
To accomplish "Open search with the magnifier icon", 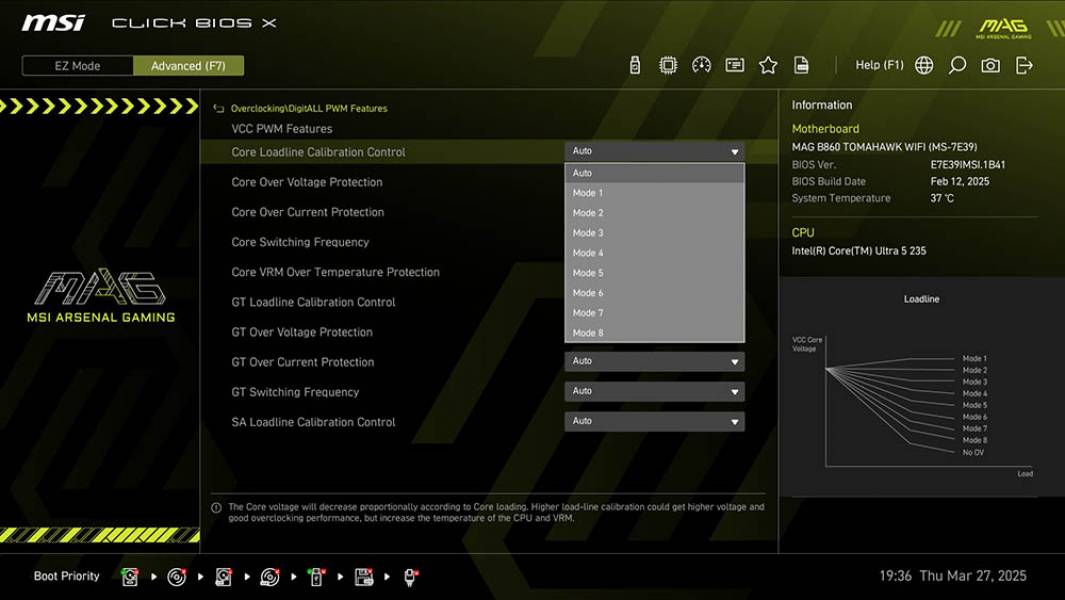I will pyautogui.click(x=957, y=65).
